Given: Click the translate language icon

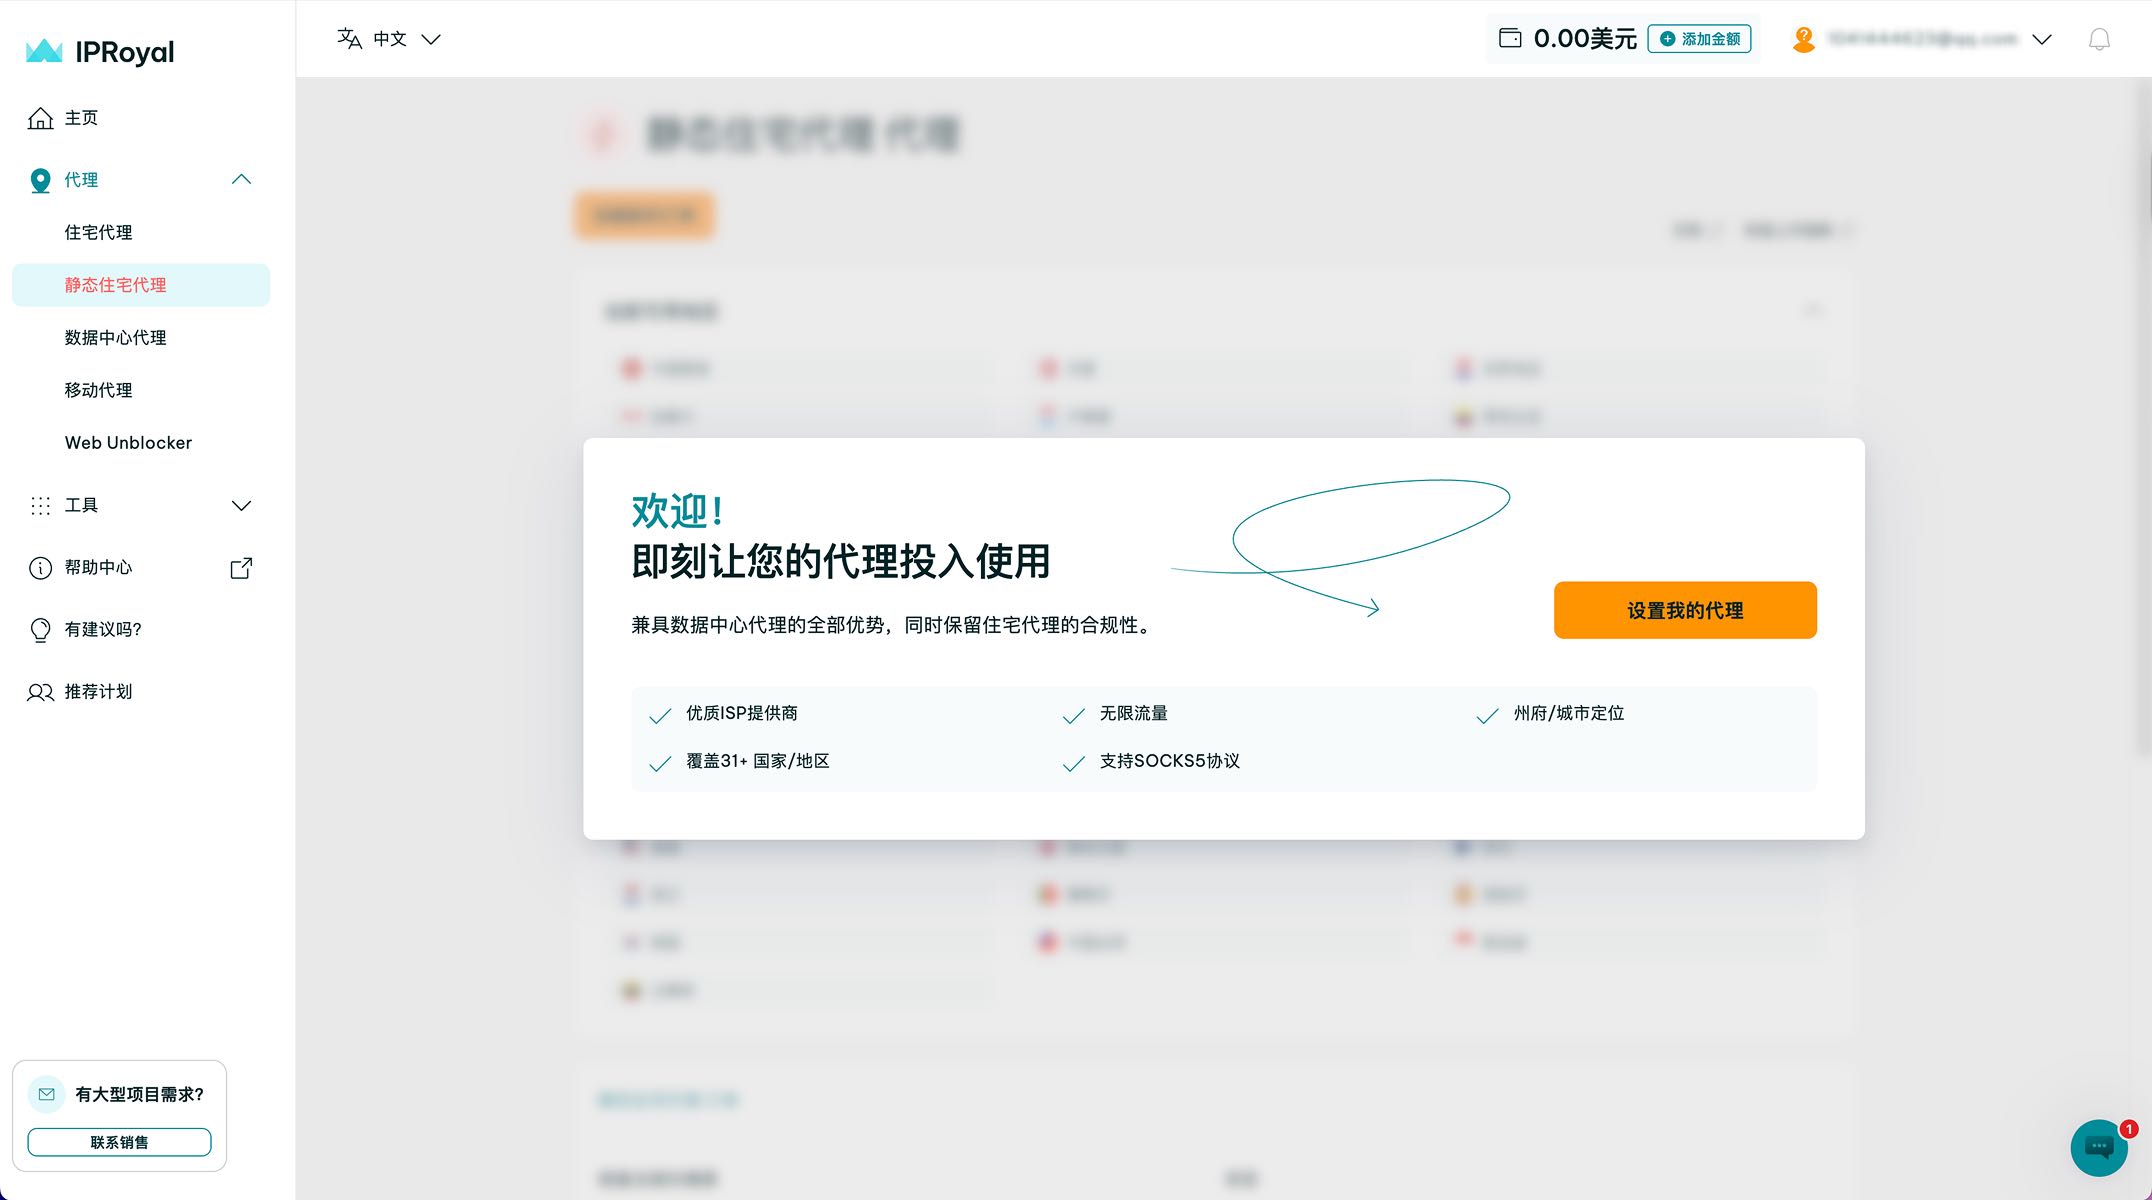Looking at the screenshot, I should click(349, 39).
